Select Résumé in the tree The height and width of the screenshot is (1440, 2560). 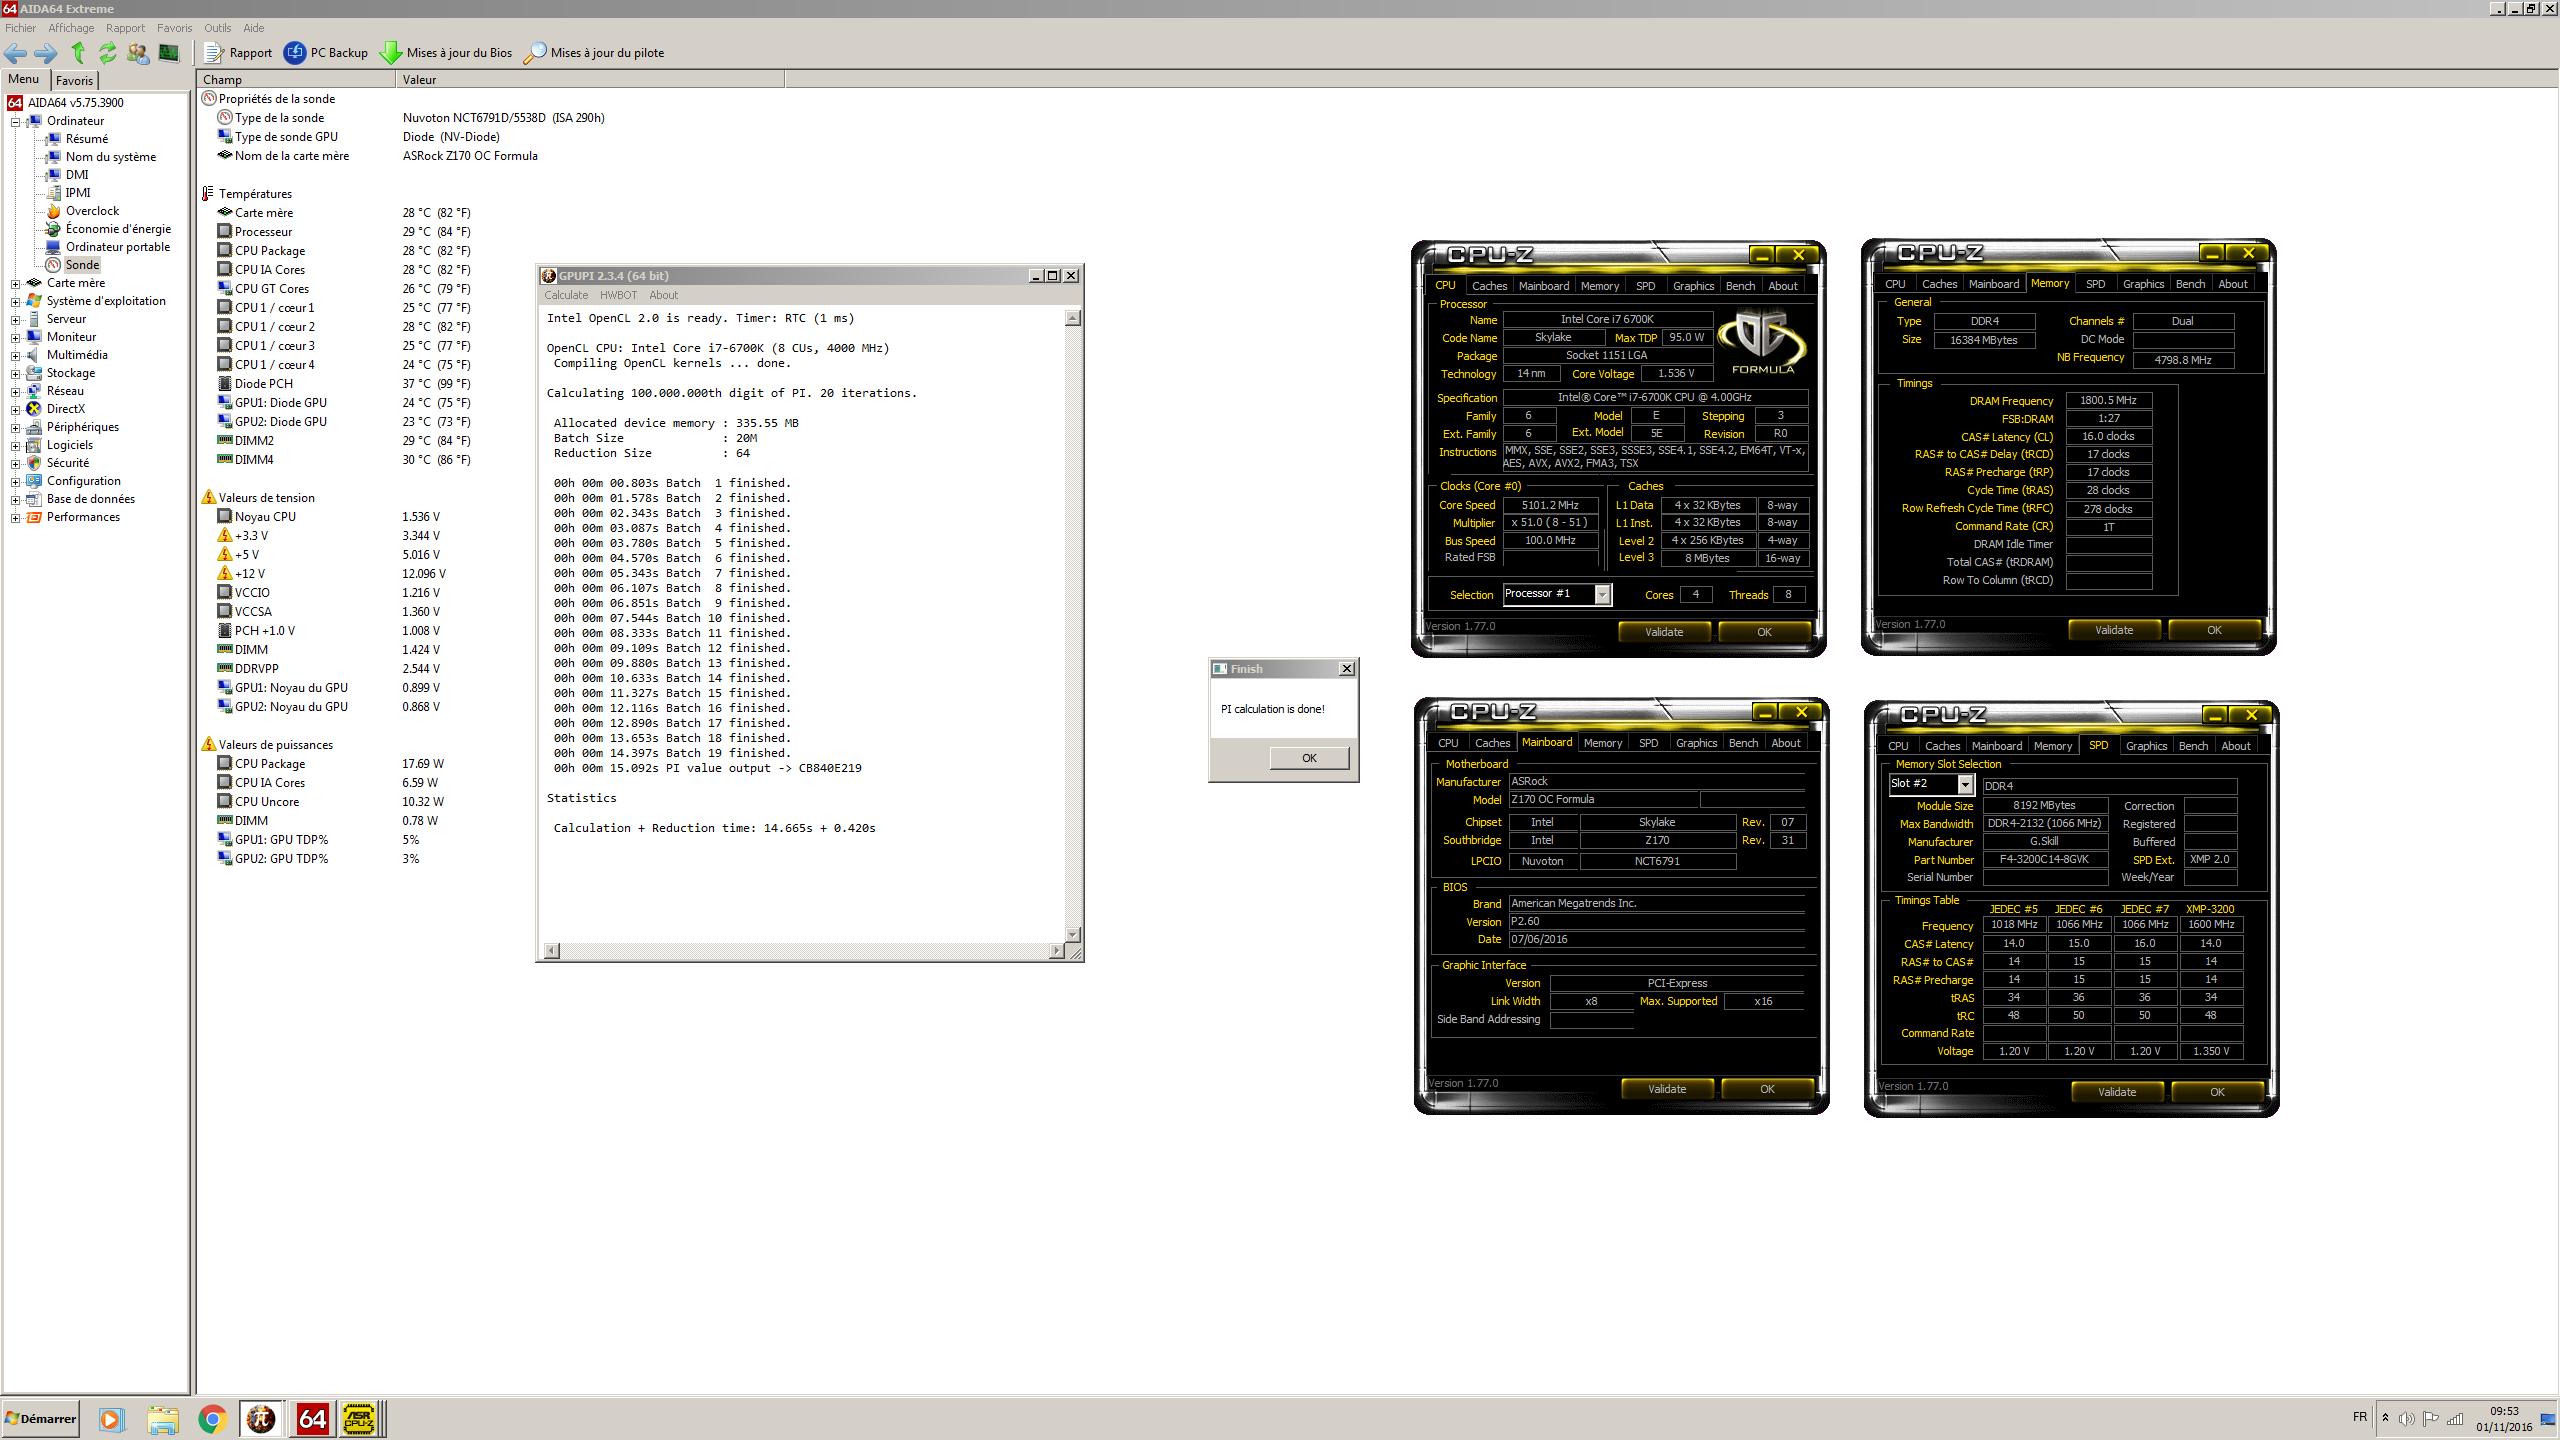tap(87, 139)
